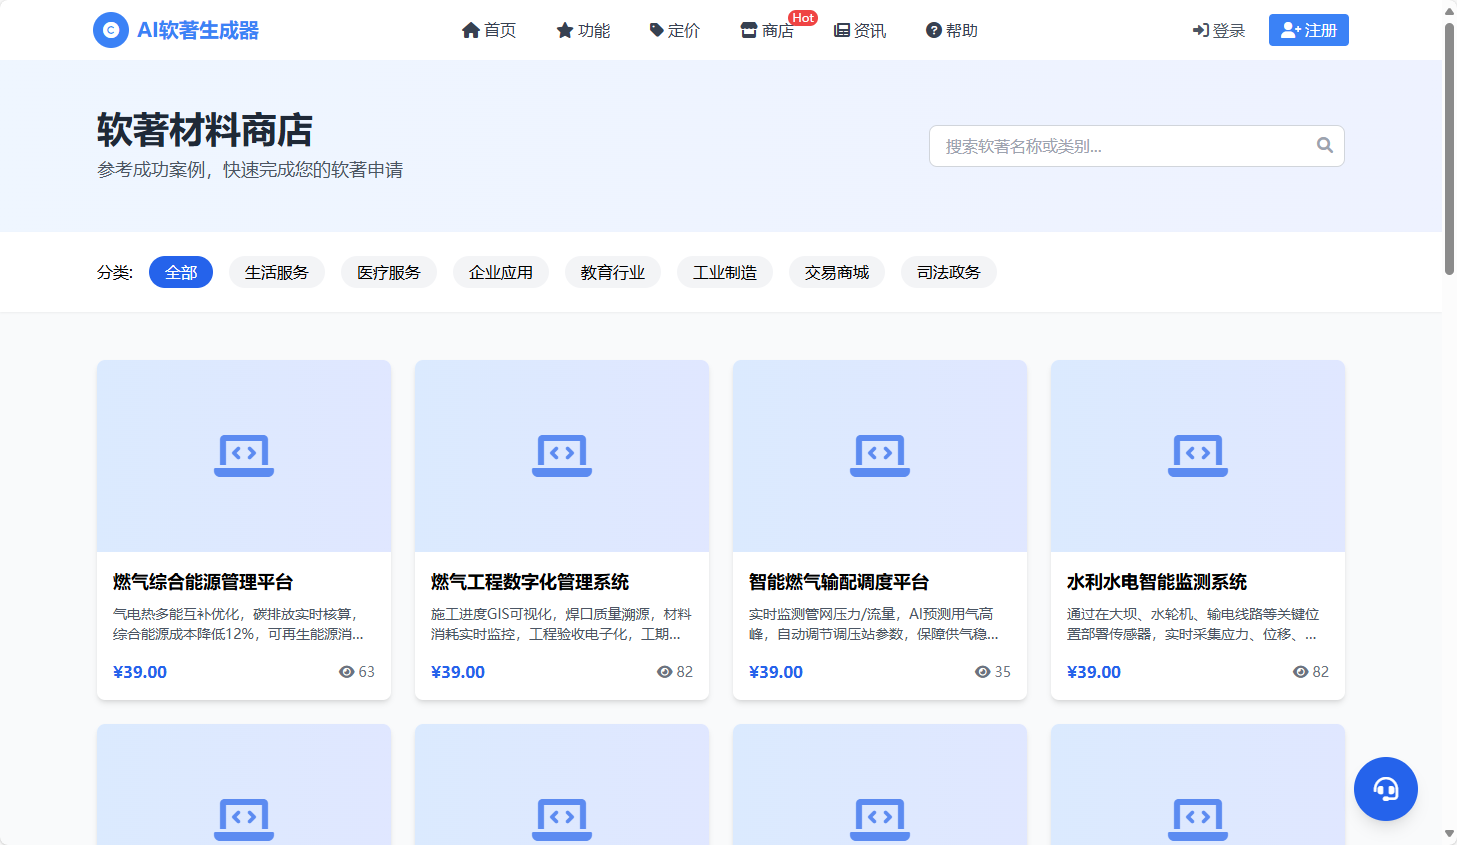
Task: Click the question mark icon beside 帮助
Action: point(934,31)
